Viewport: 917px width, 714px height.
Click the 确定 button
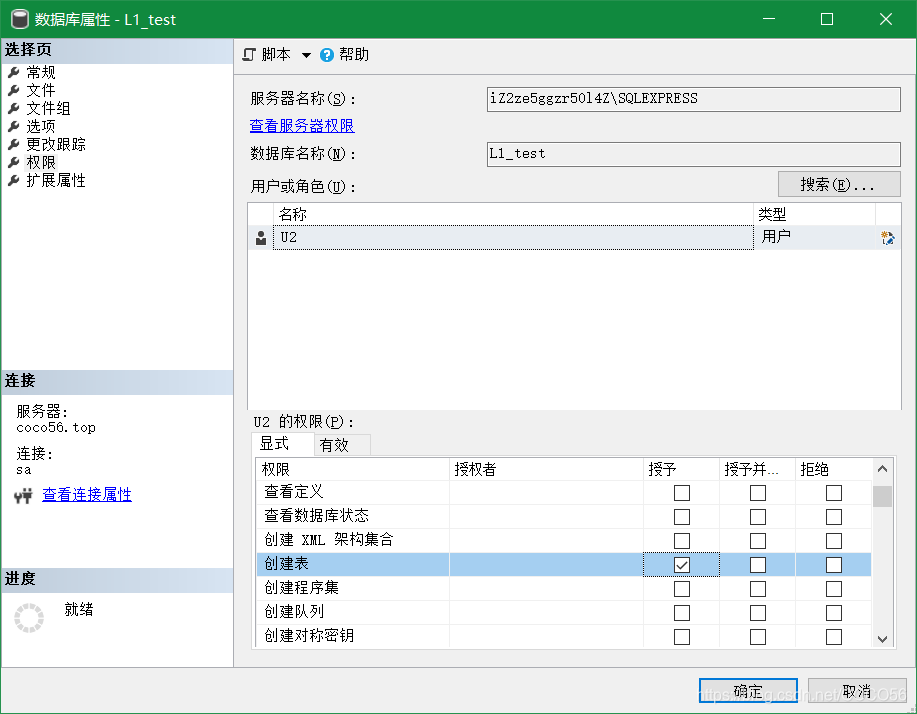tap(748, 691)
